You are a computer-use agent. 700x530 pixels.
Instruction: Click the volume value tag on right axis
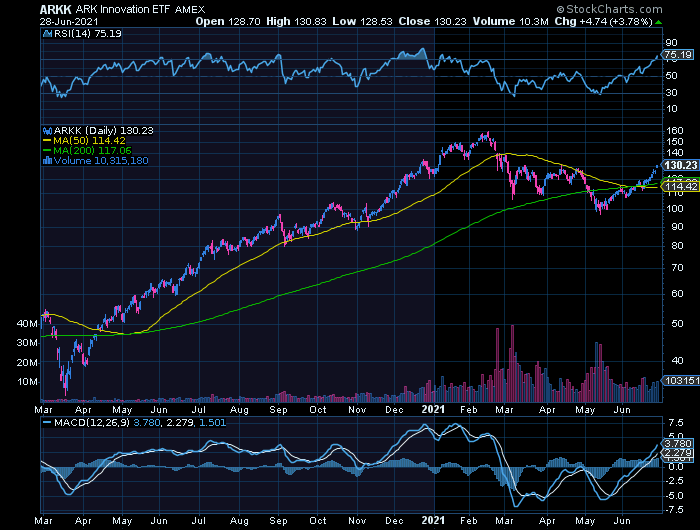click(x=682, y=380)
